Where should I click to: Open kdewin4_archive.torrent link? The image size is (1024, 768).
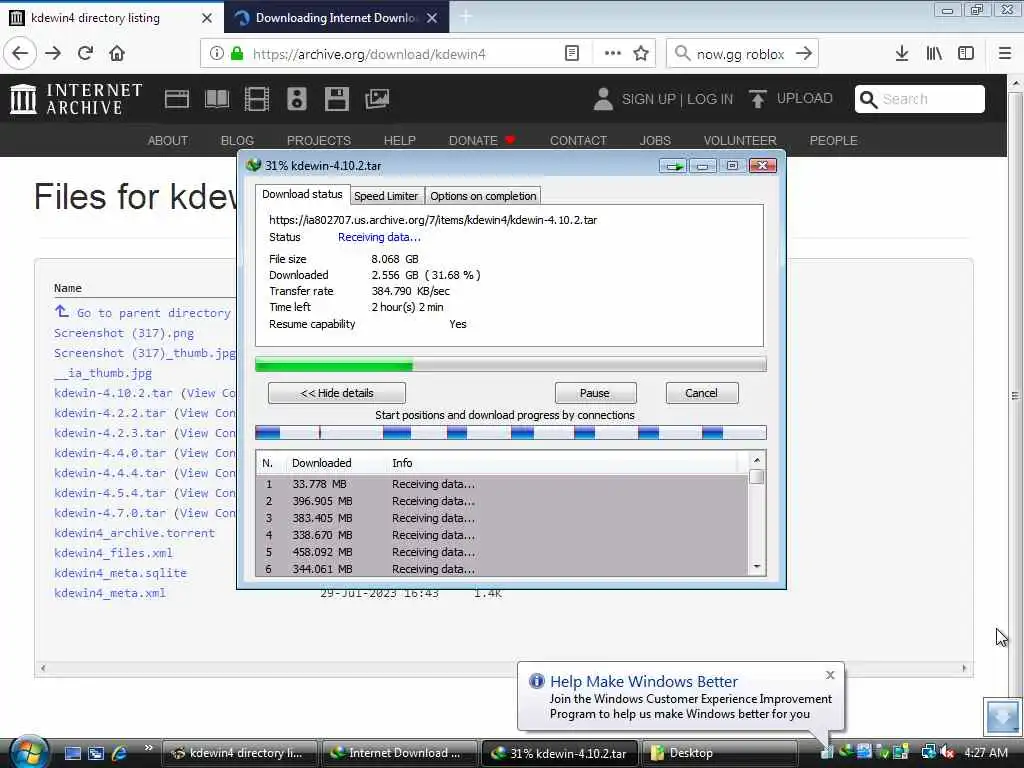point(135,533)
